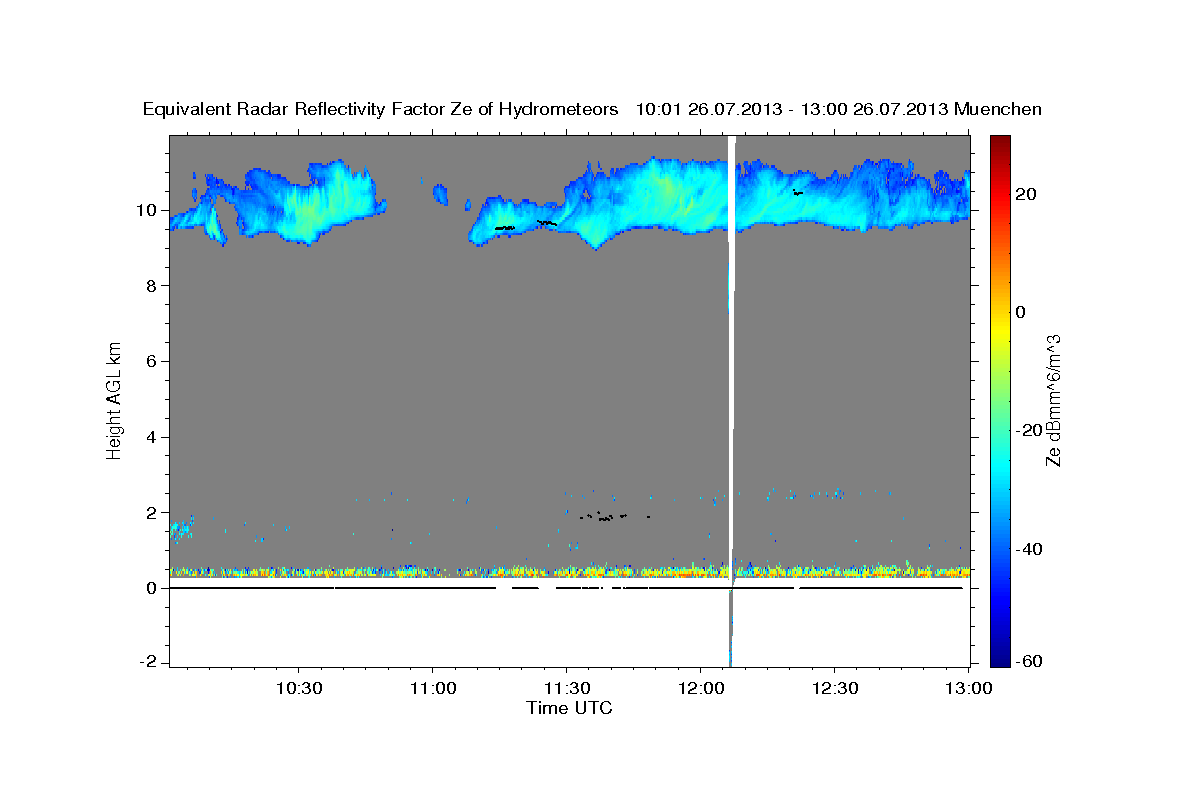
Task: Click the 'Time UTC' x-axis label
Action: [569, 708]
